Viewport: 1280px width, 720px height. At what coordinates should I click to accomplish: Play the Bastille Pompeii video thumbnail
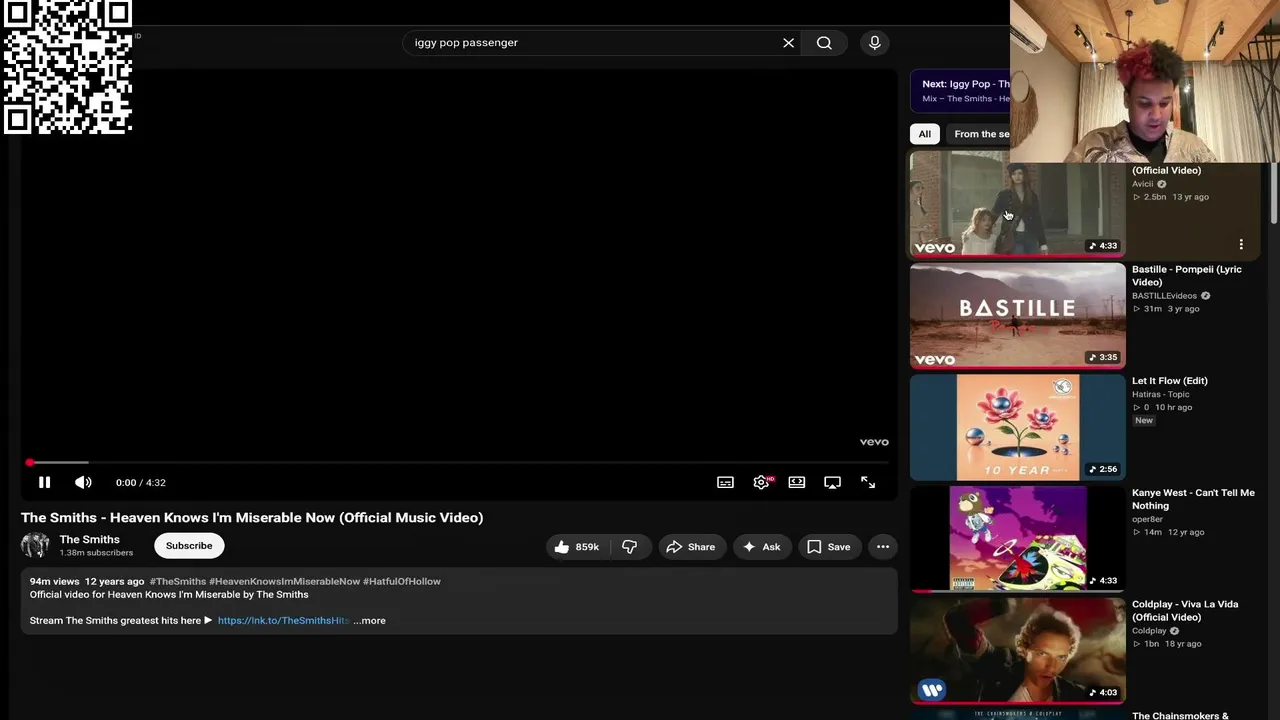point(1017,316)
